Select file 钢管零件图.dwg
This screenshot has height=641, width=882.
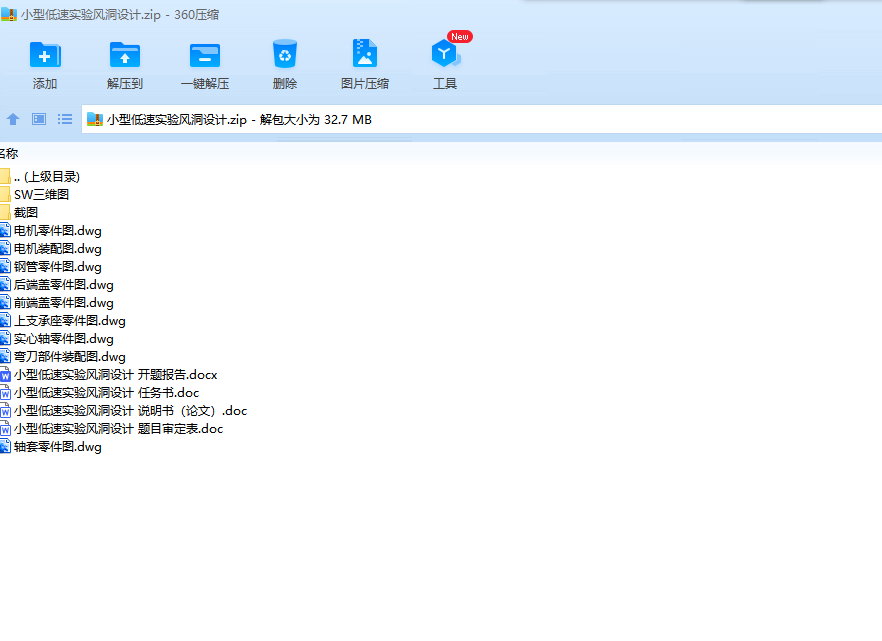(x=57, y=267)
